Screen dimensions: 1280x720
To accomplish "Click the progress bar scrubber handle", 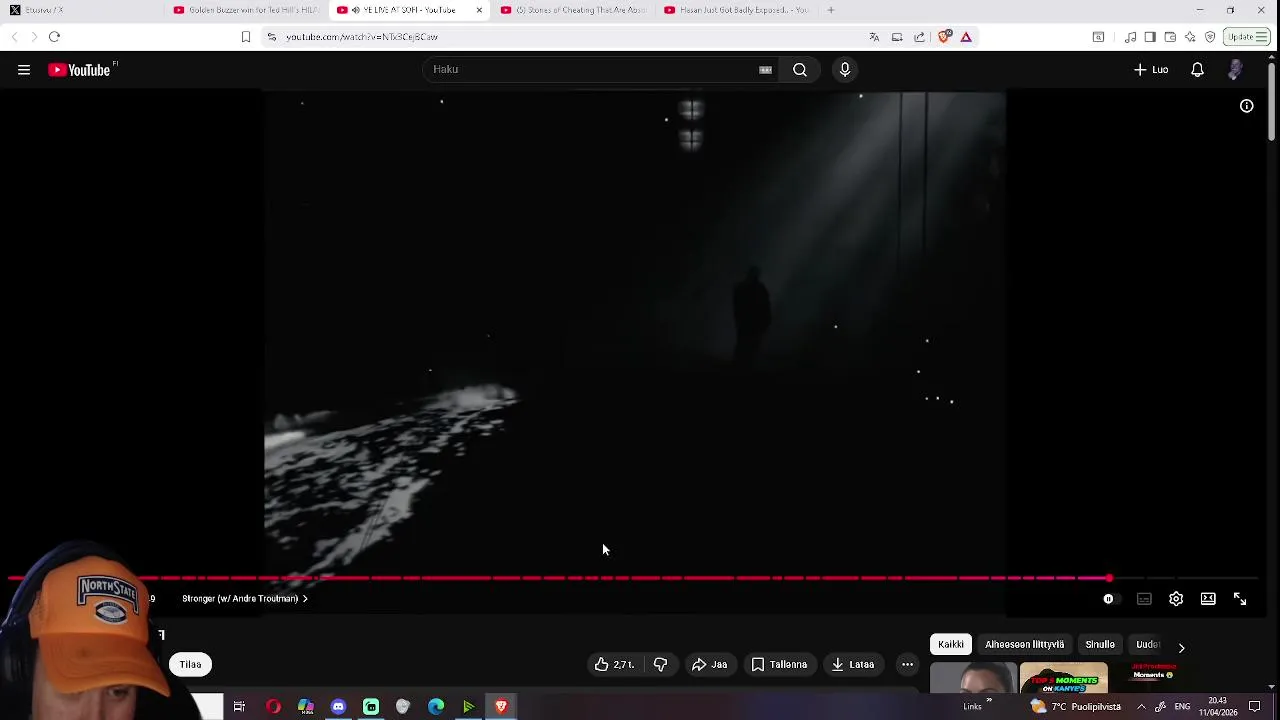I will point(1109,578).
